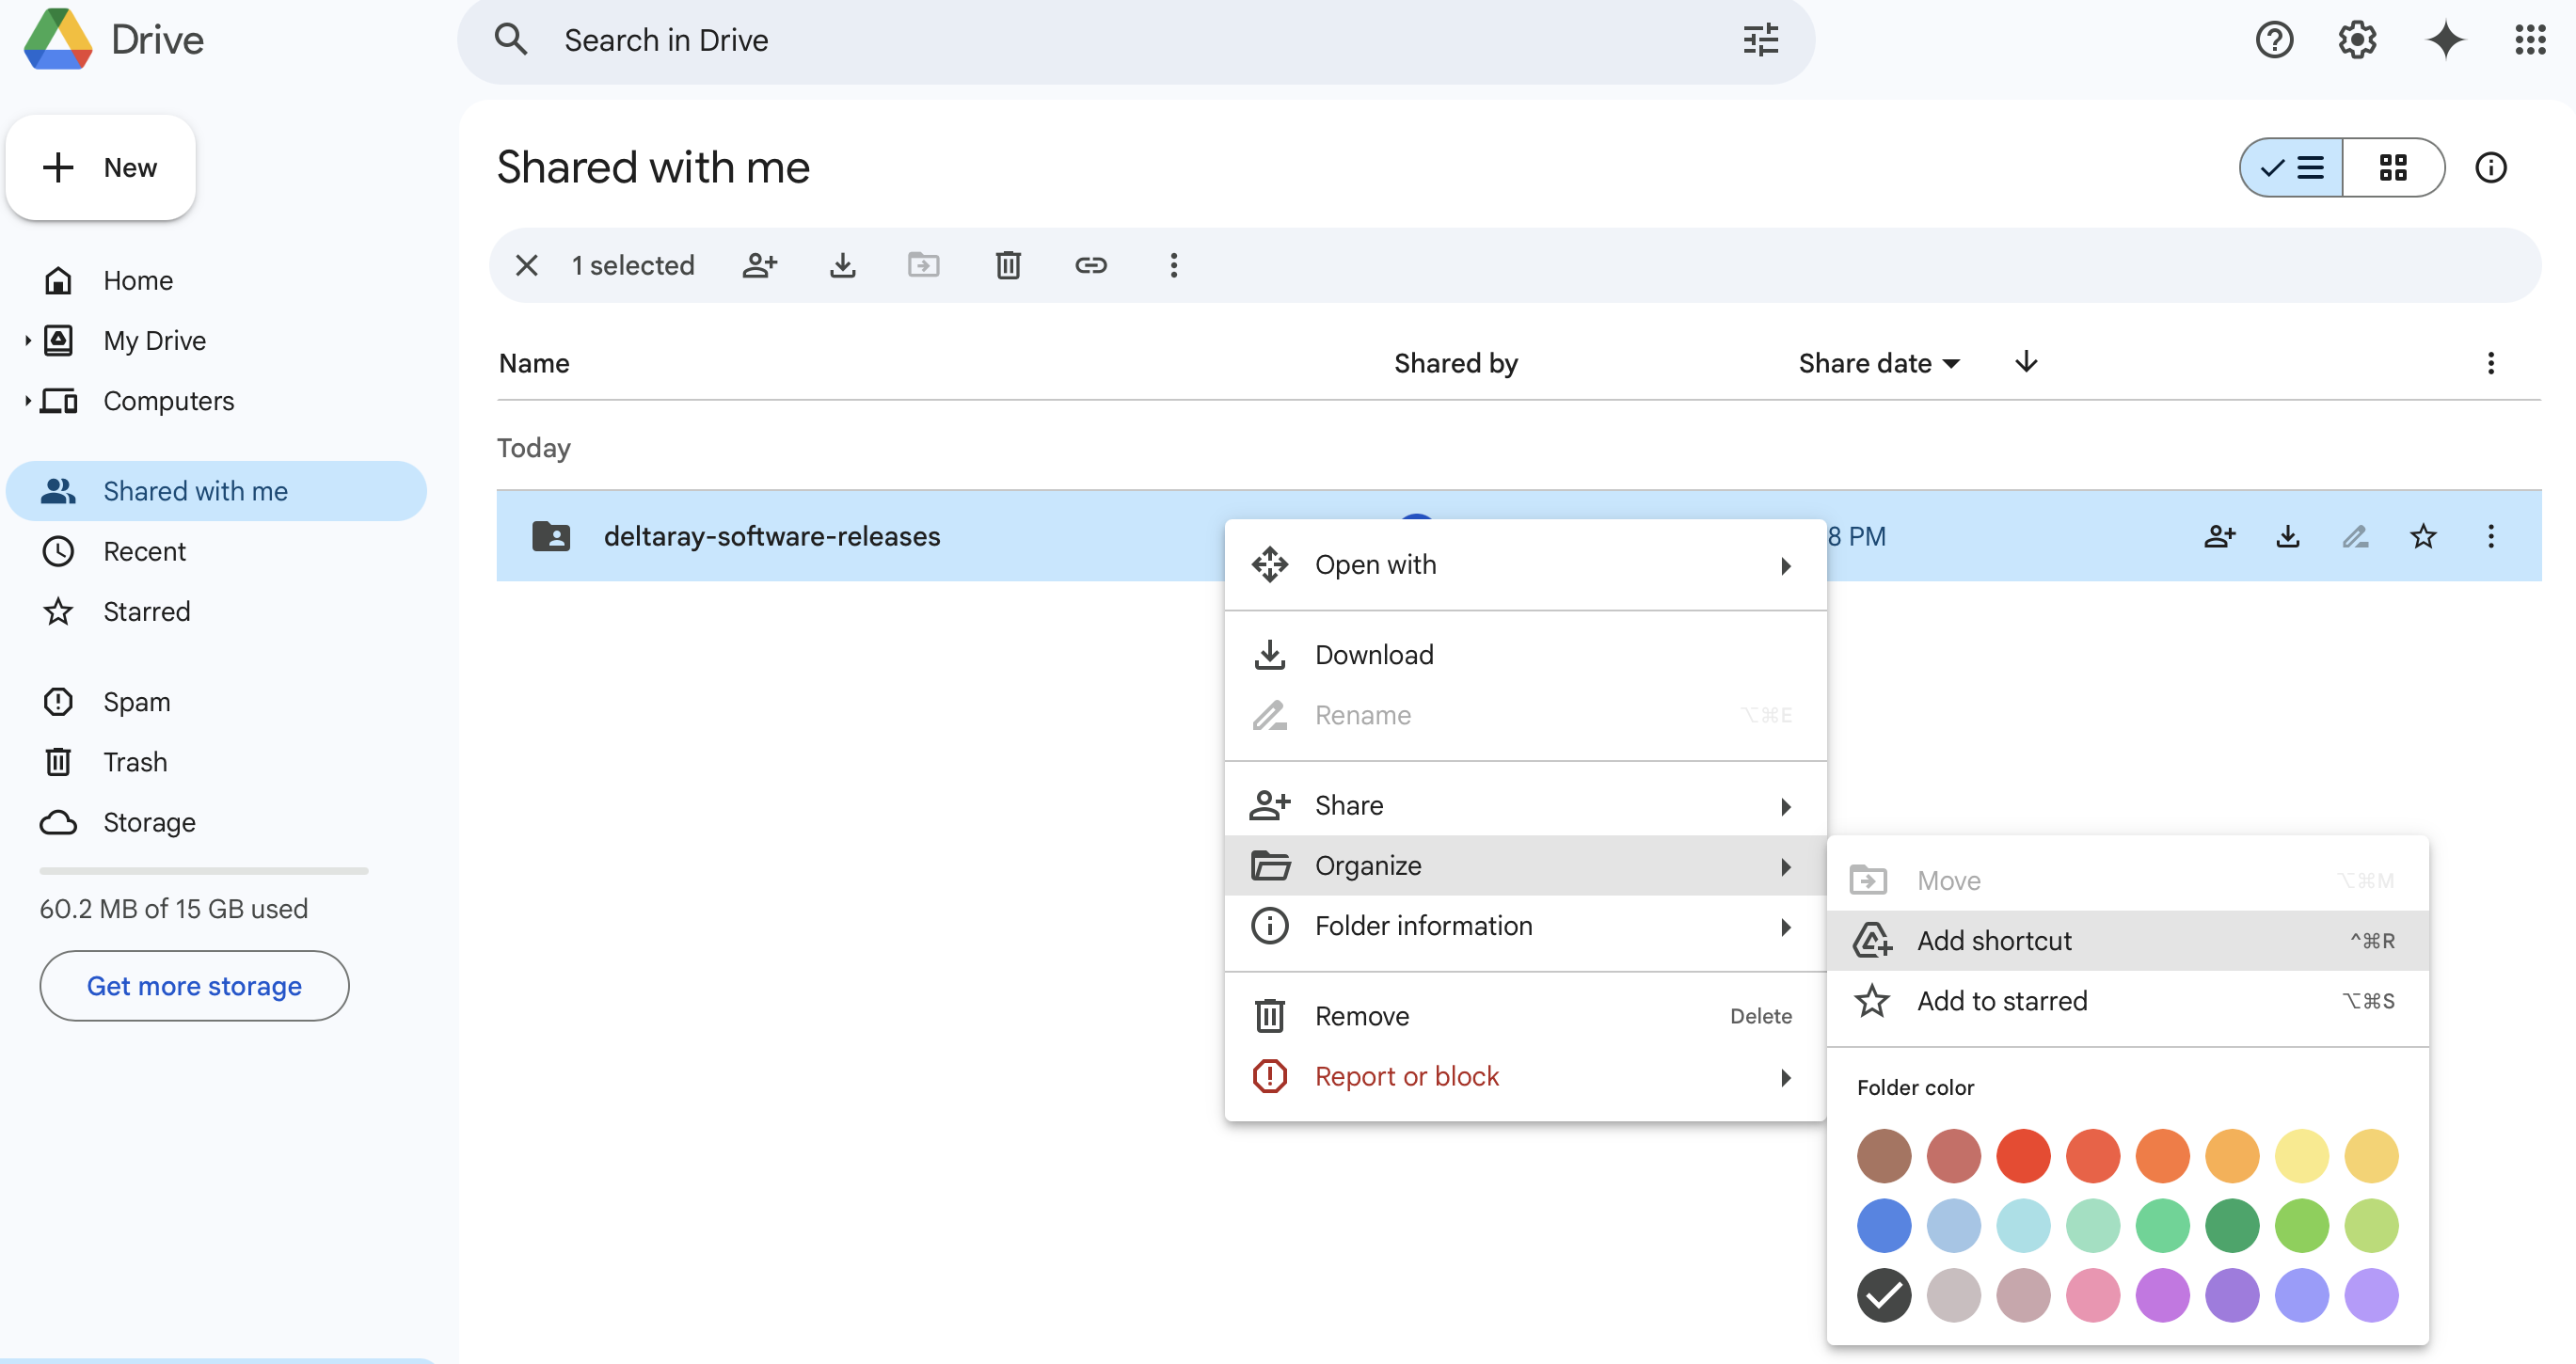Select Download from the context menu
2576x1364 pixels.
pyautogui.click(x=1373, y=655)
